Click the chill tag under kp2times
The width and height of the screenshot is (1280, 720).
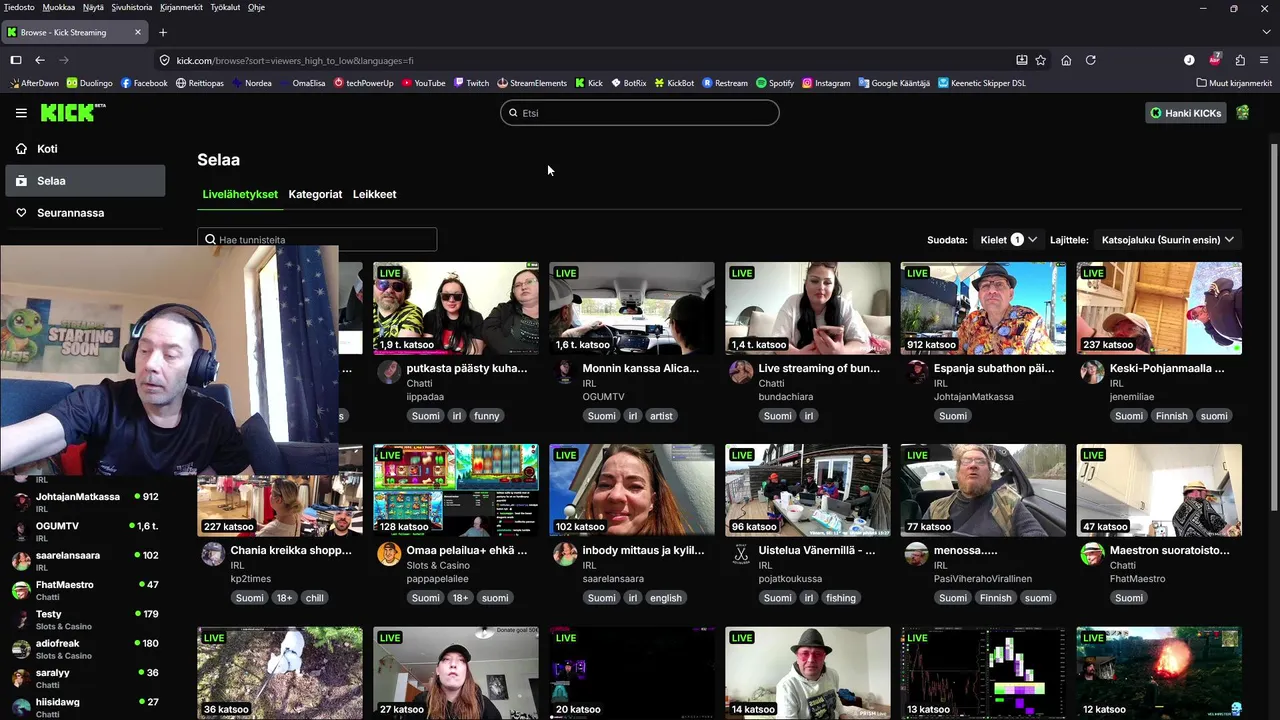click(x=315, y=598)
